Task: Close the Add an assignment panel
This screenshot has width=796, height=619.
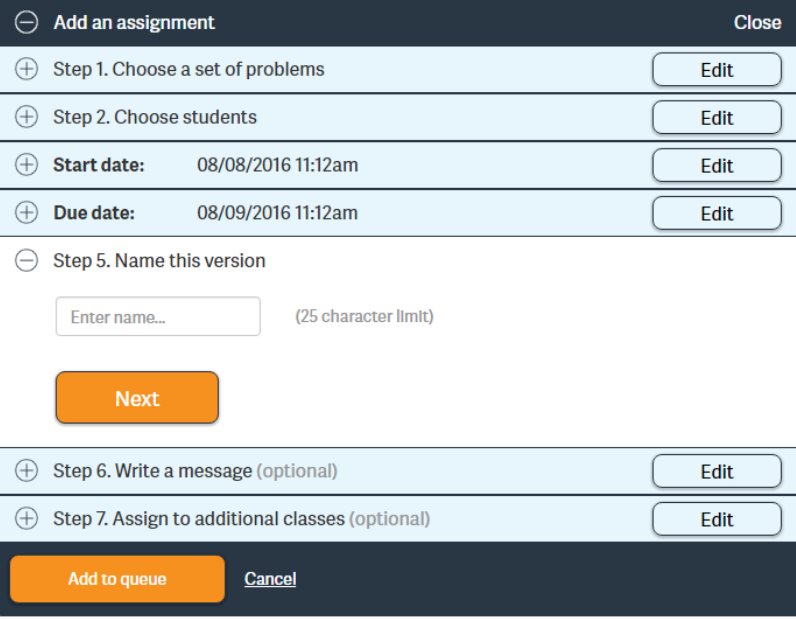Action: point(757,22)
